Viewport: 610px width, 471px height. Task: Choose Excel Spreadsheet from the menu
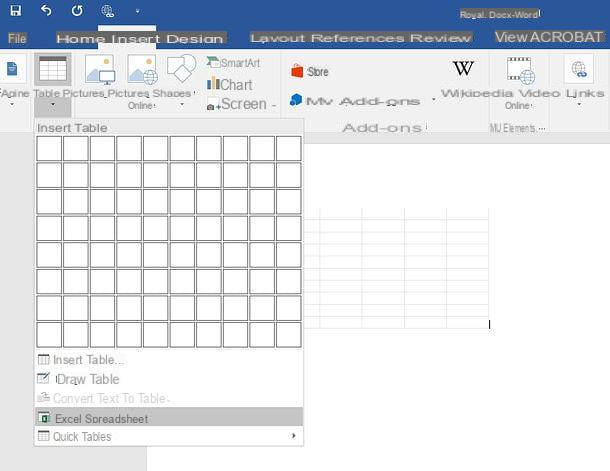(x=168, y=417)
